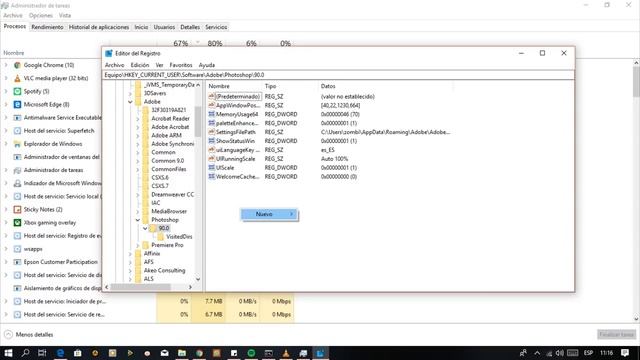The image size is (640, 360).
Task: Open the Ayuda menu in the registry editor
Action: [207, 65]
